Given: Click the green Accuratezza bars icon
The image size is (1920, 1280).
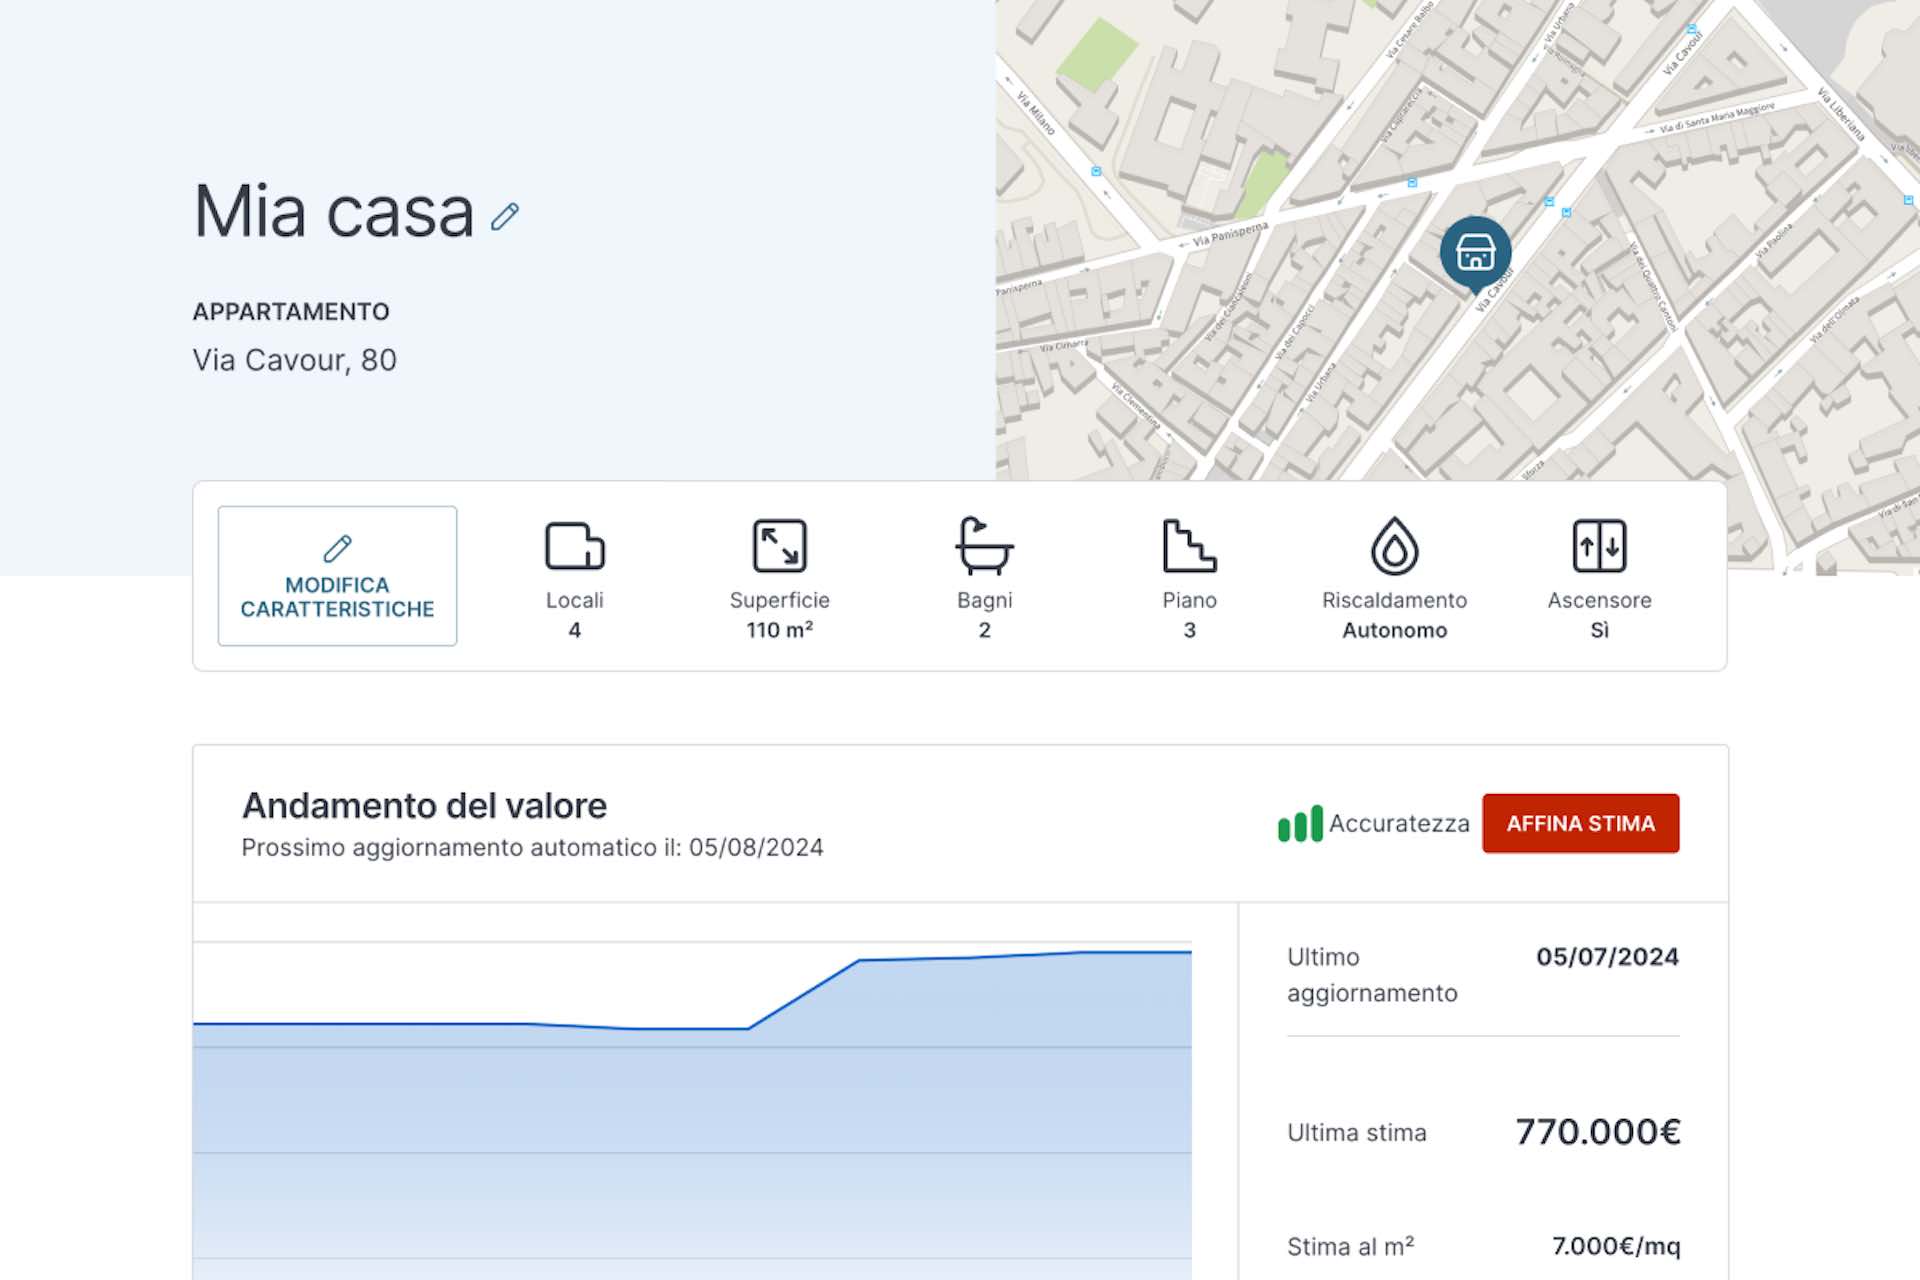Looking at the screenshot, I should tap(1300, 824).
